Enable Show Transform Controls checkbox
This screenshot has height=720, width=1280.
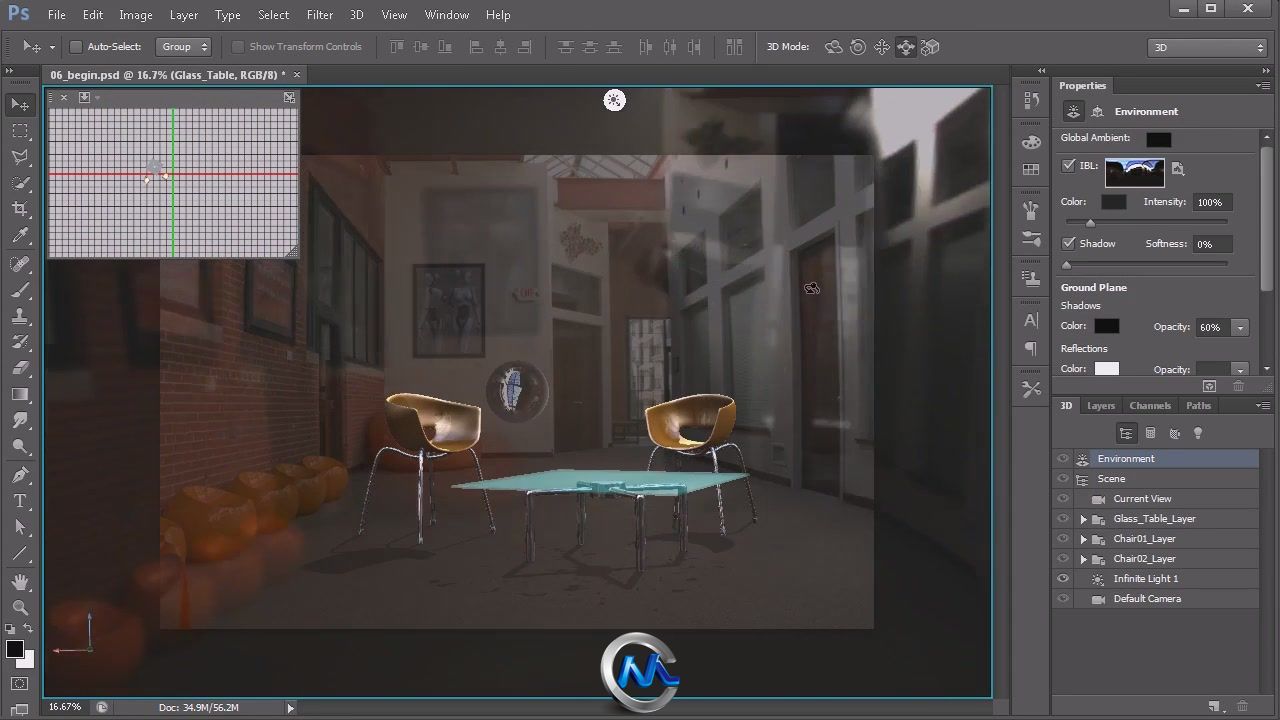click(238, 47)
